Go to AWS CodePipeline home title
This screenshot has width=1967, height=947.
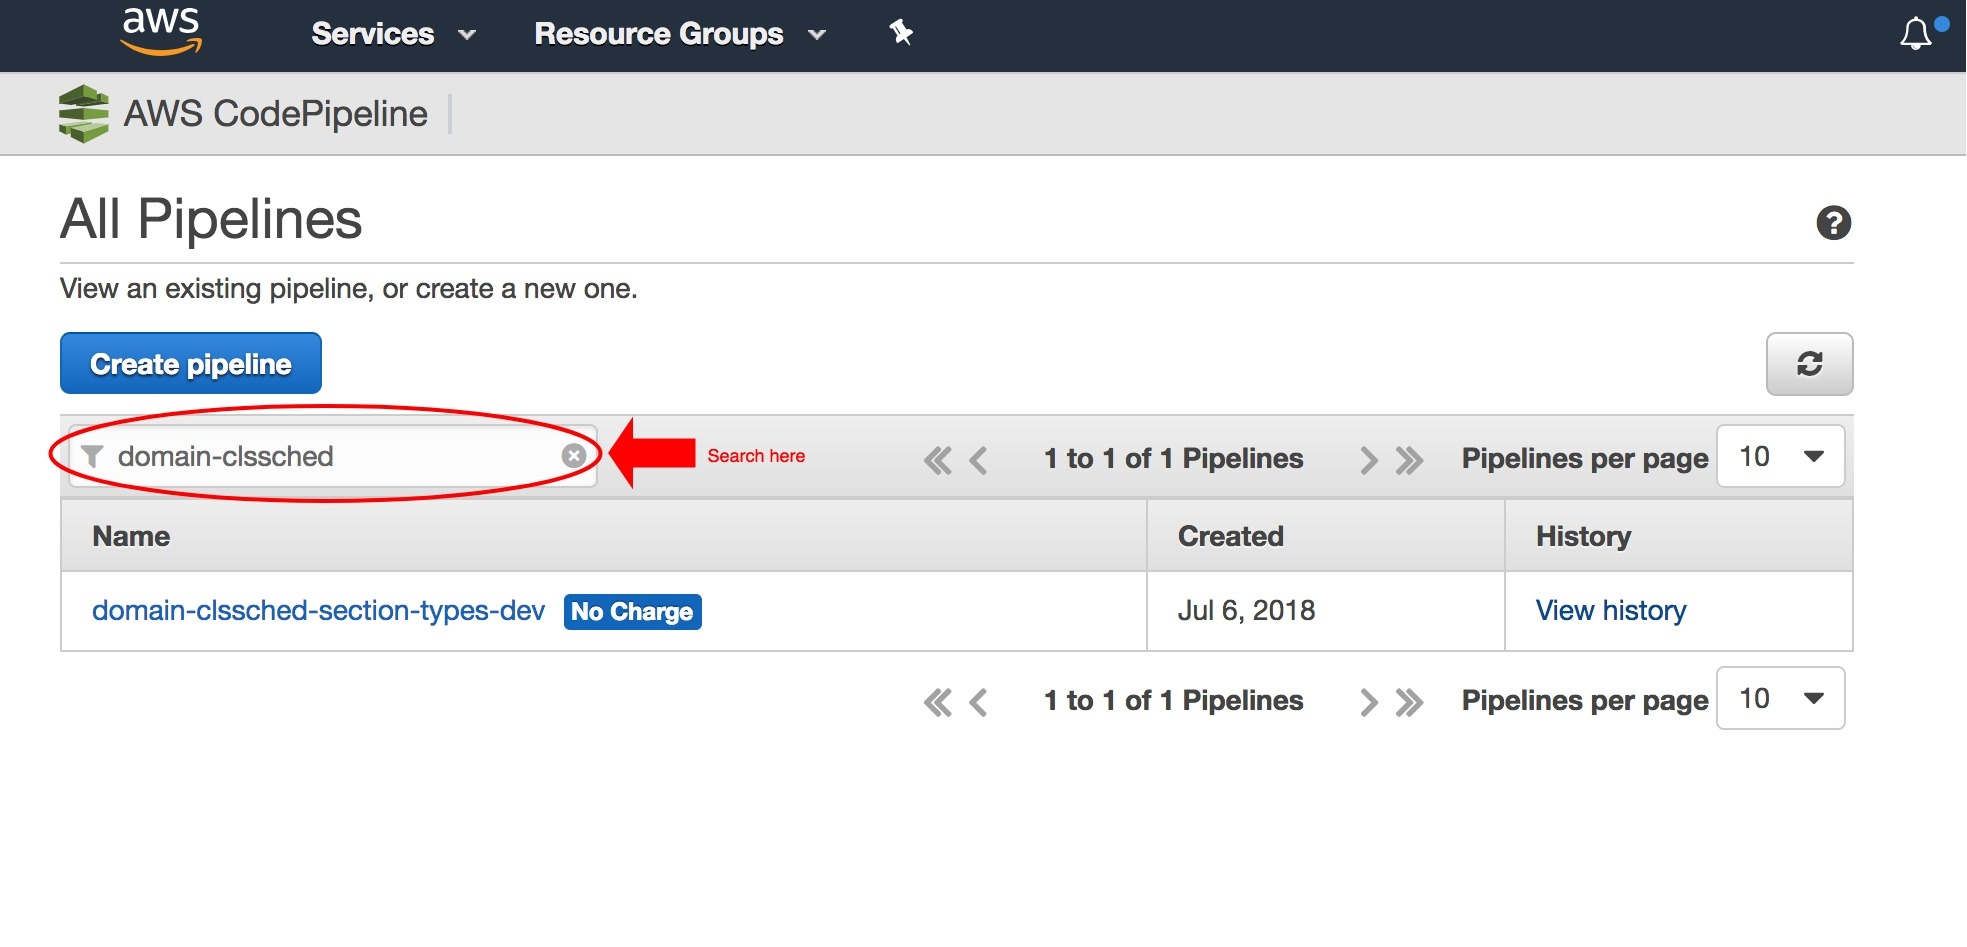[275, 114]
